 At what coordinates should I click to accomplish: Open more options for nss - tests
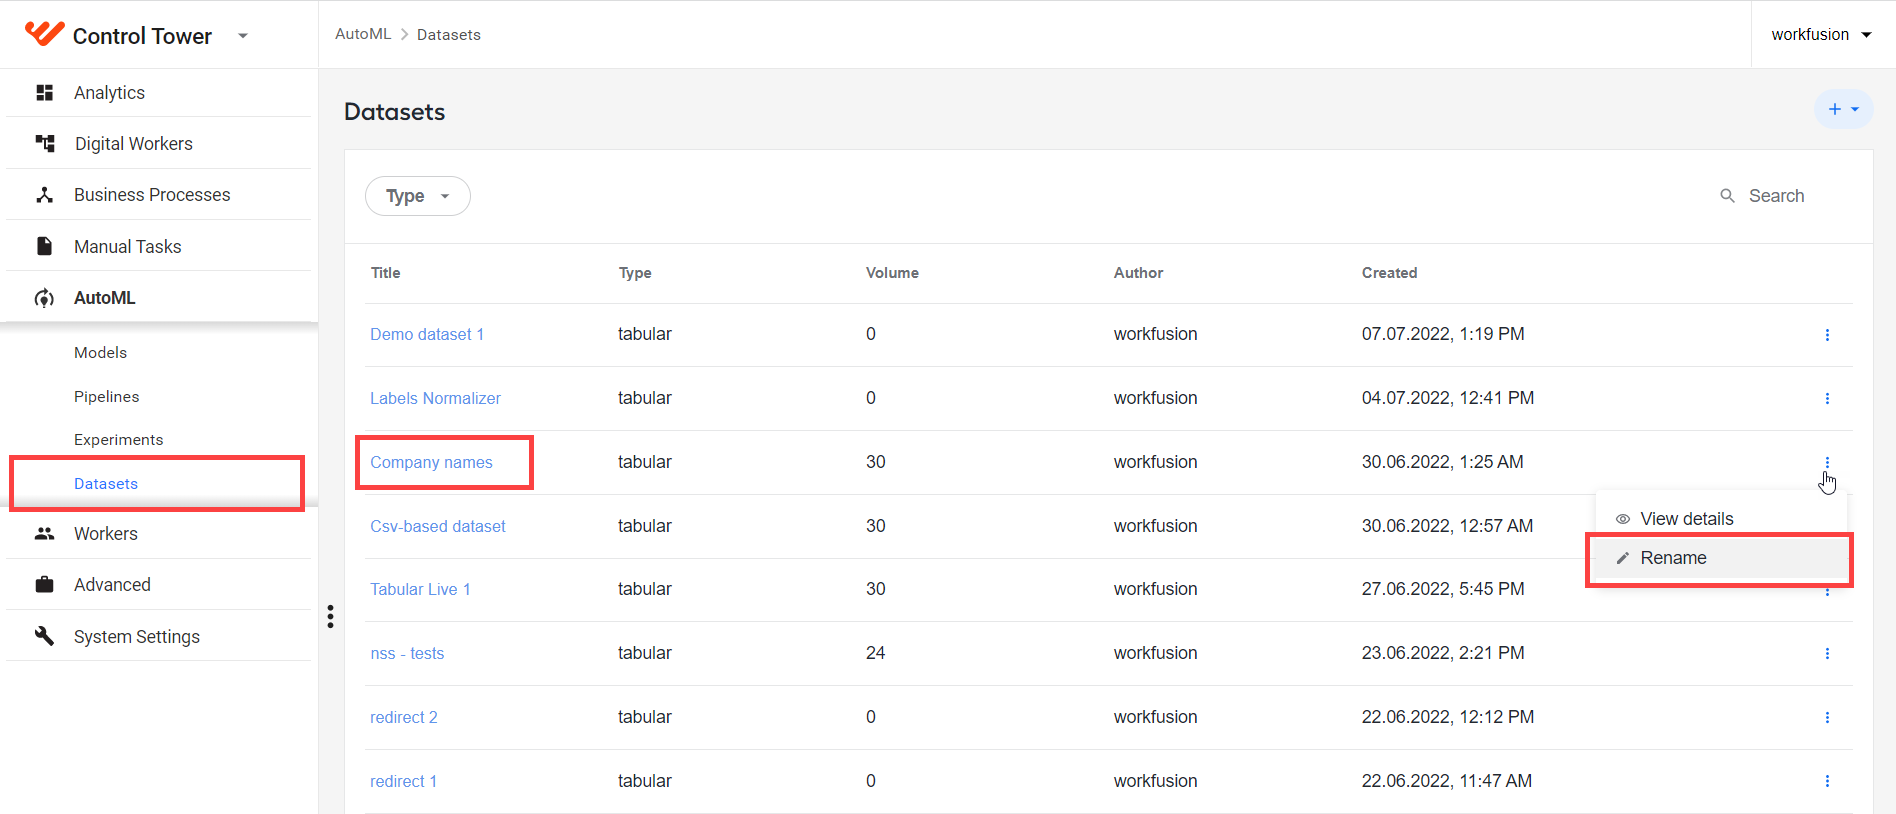(x=1827, y=653)
